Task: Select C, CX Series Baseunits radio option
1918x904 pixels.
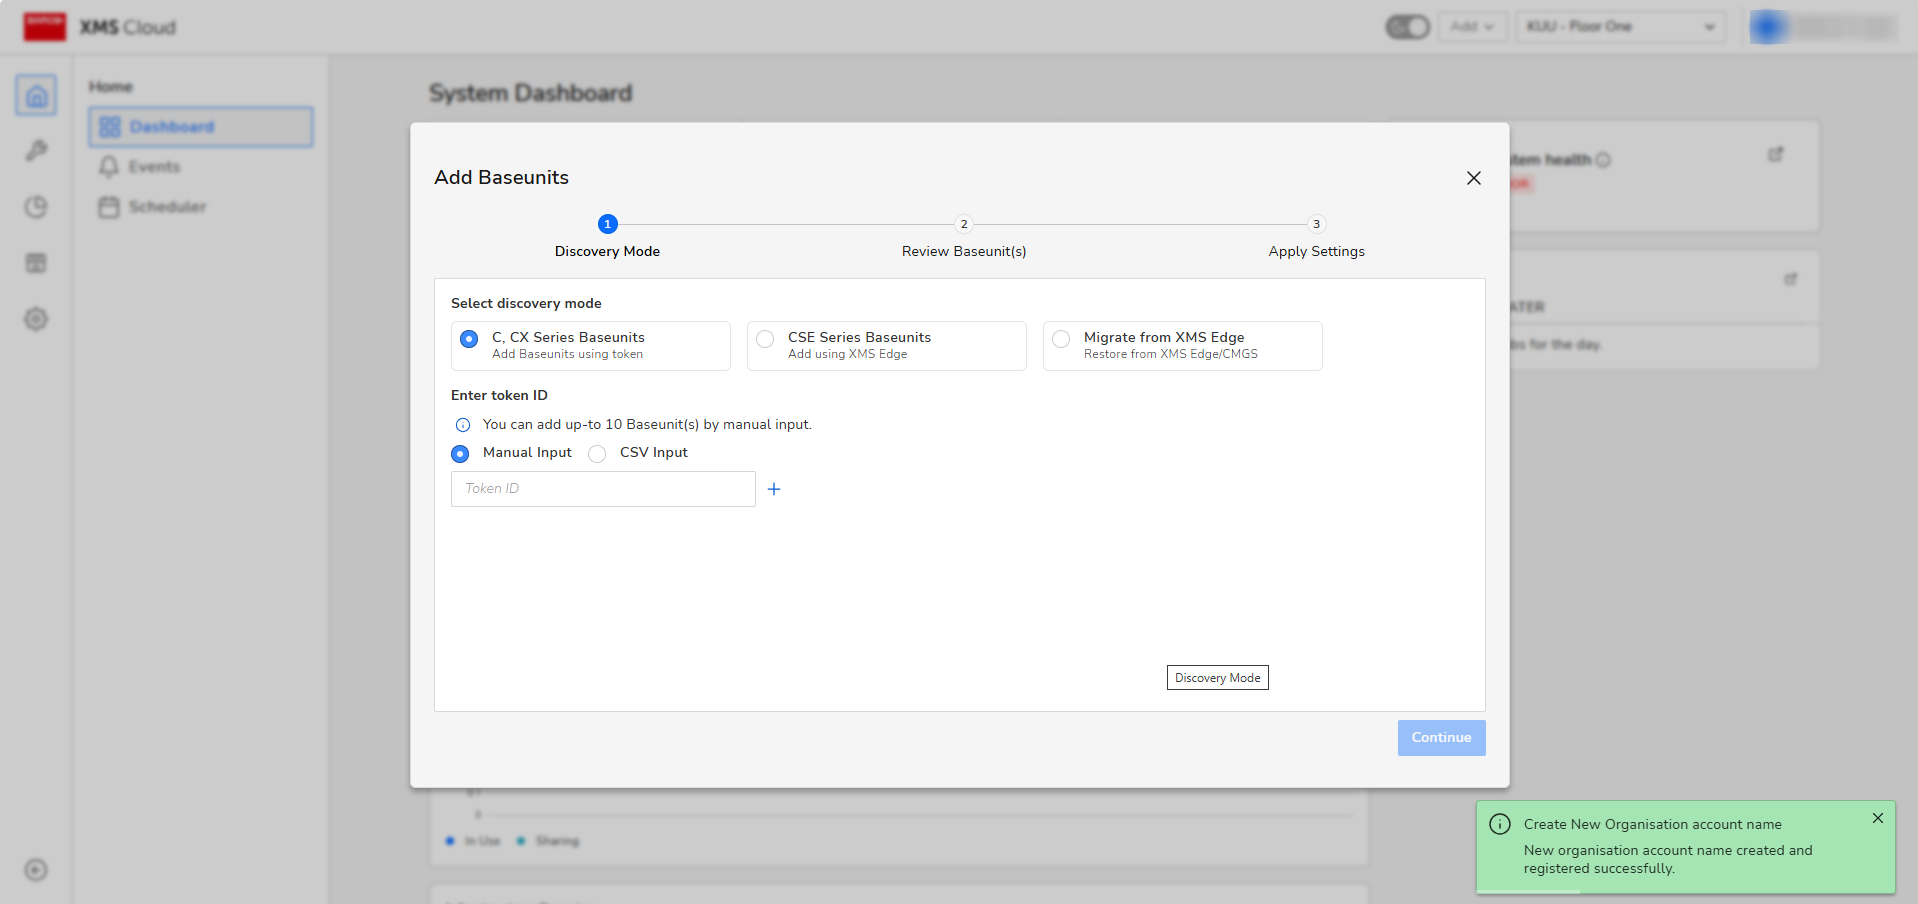Action: (x=469, y=339)
